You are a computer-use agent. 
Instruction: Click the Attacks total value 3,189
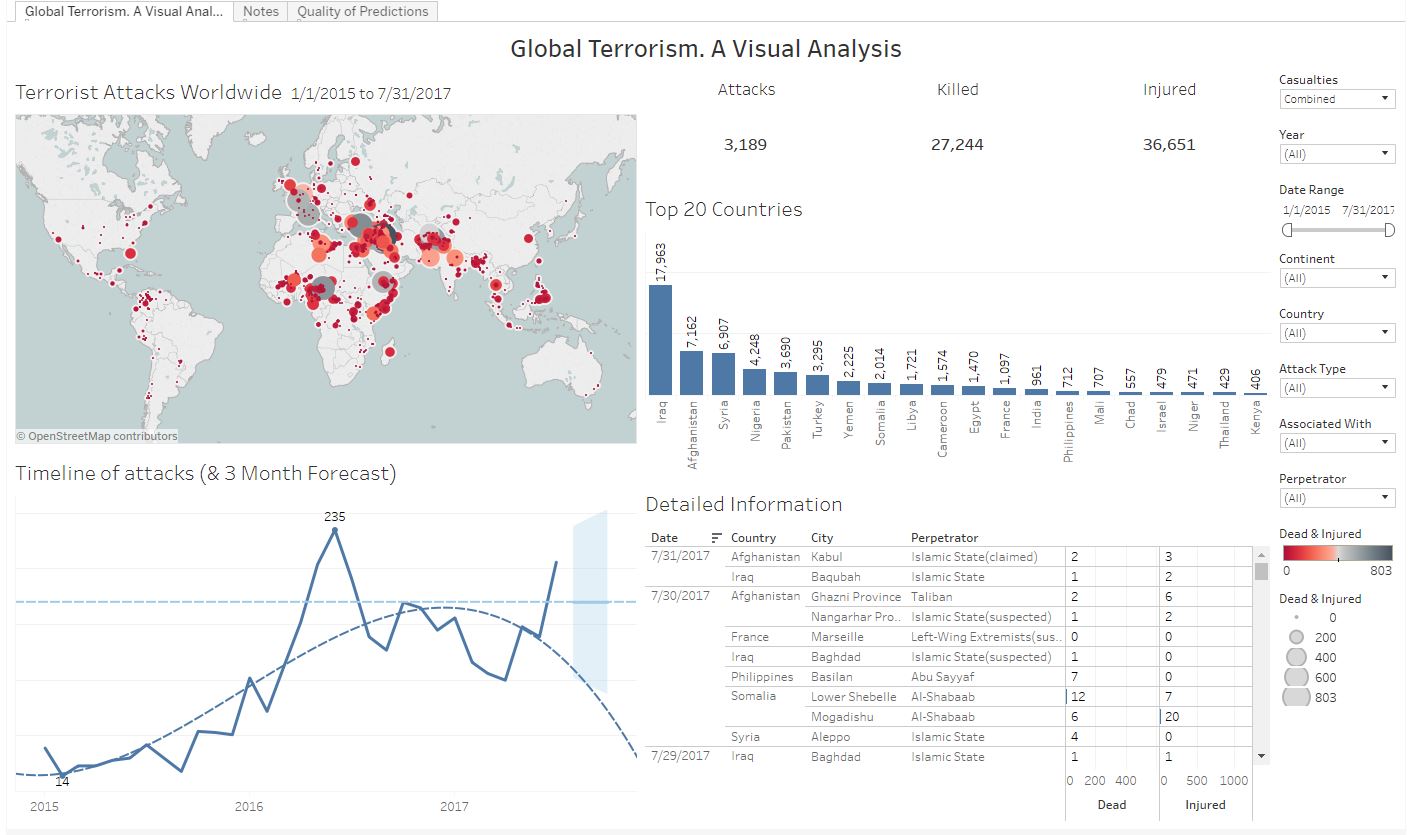tap(746, 144)
